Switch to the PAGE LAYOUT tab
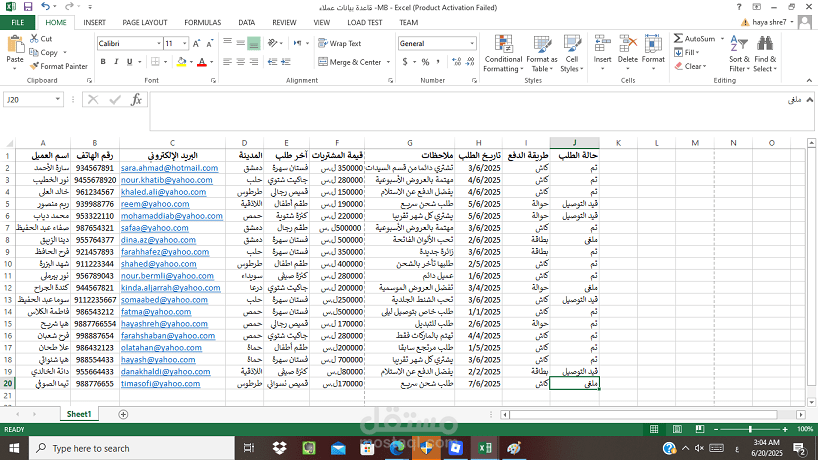 (145, 22)
